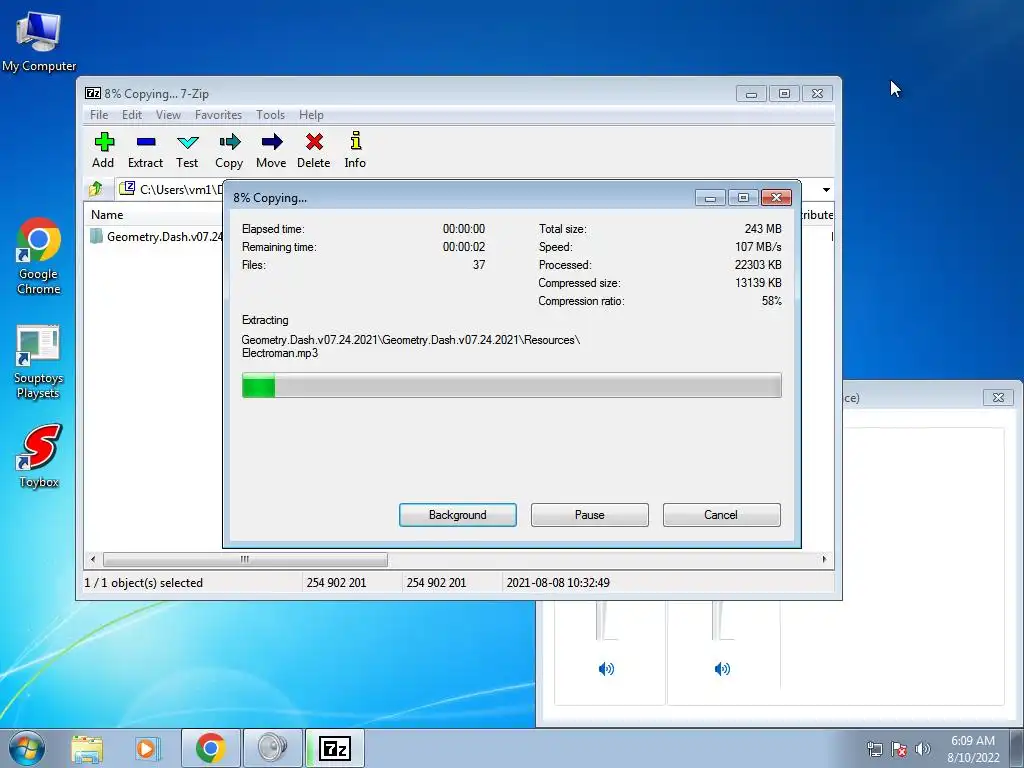Click the Remaining time value 00:00:02

pyautogui.click(x=464, y=247)
